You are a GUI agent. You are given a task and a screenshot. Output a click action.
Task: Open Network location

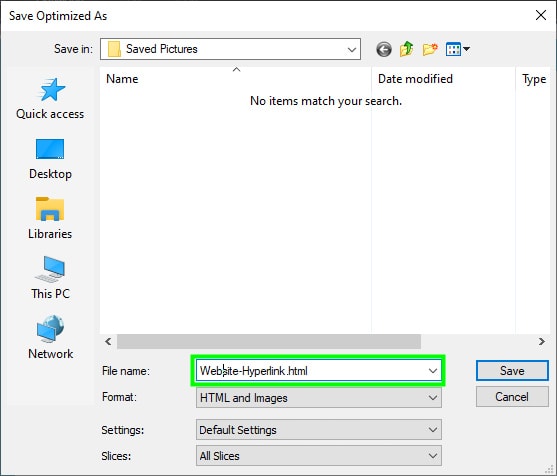(50, 338)
